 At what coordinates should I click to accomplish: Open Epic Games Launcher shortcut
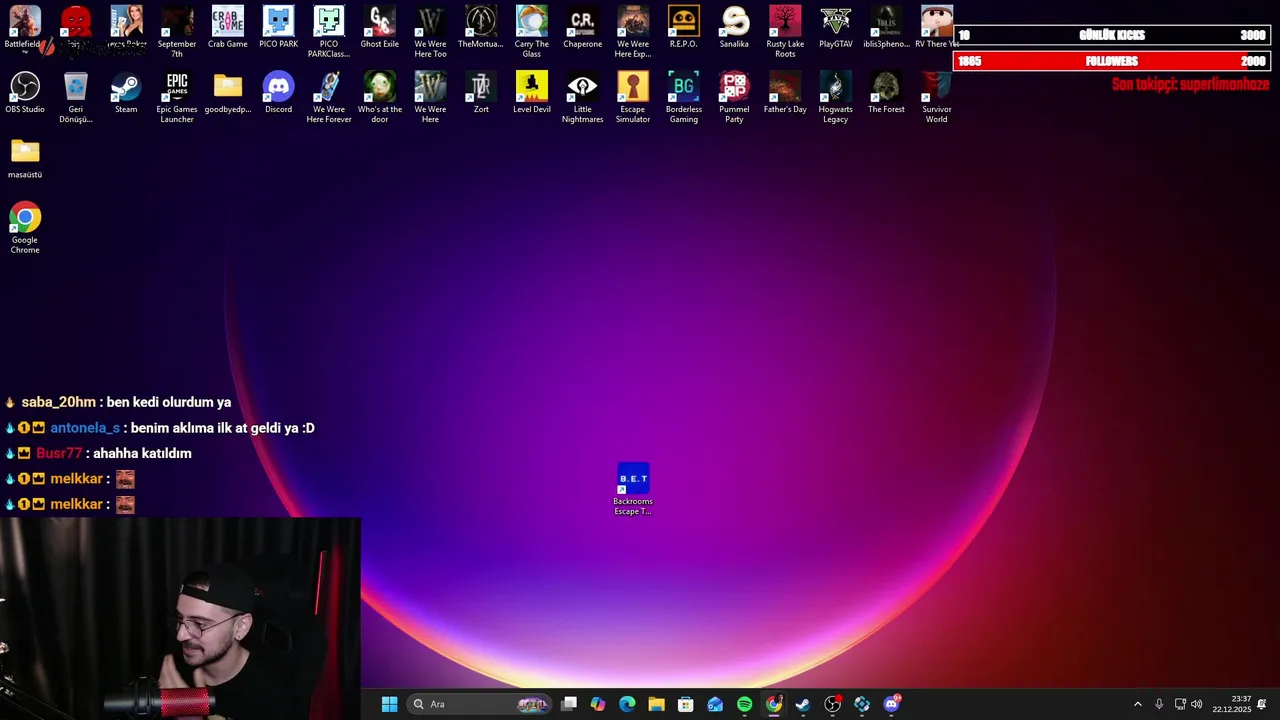click(x=177, y=97)
